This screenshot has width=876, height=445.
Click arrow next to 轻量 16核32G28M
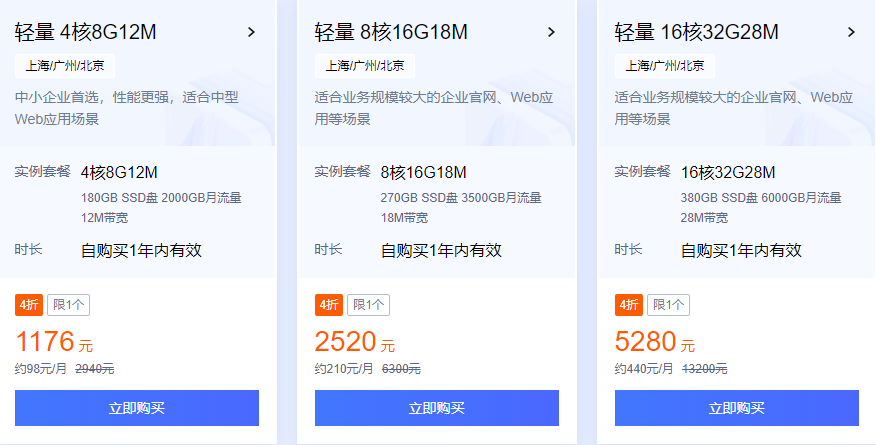pos(851,32)
